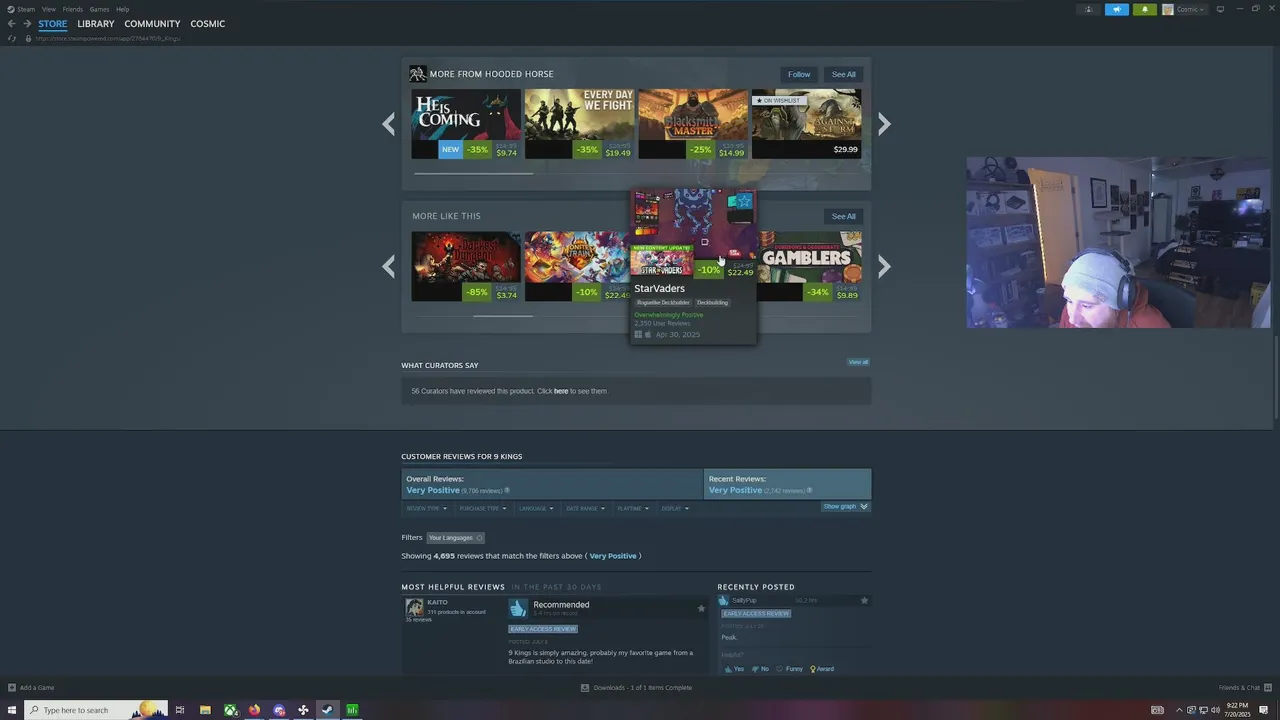Vote Yes on SaltyPup's review
1280x720 pixels.
(734, 669)
